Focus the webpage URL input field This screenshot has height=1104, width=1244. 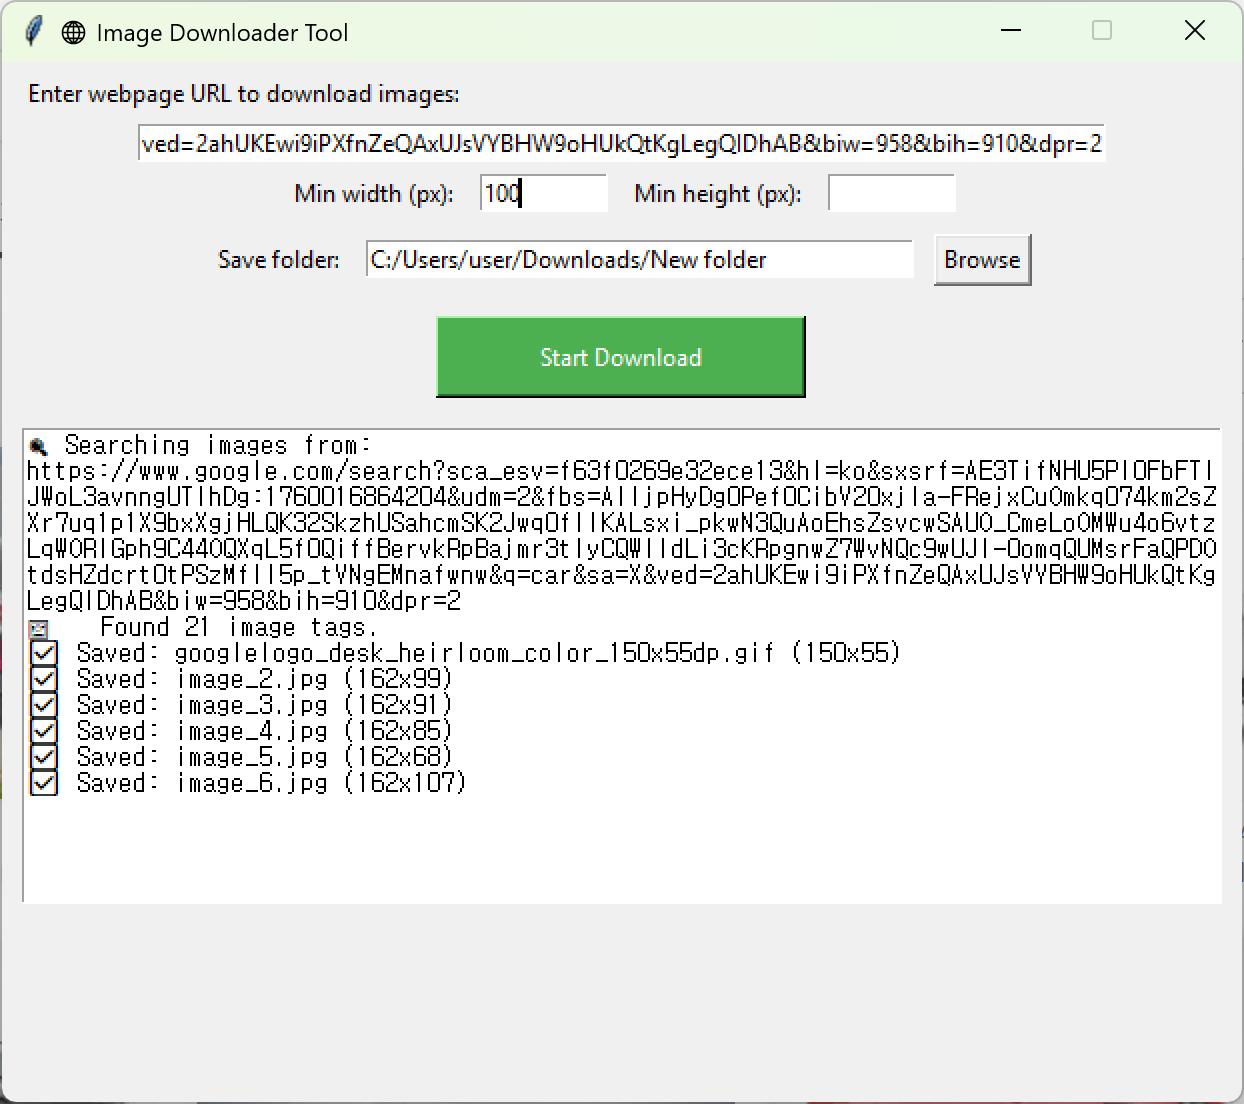pos(620,144)
